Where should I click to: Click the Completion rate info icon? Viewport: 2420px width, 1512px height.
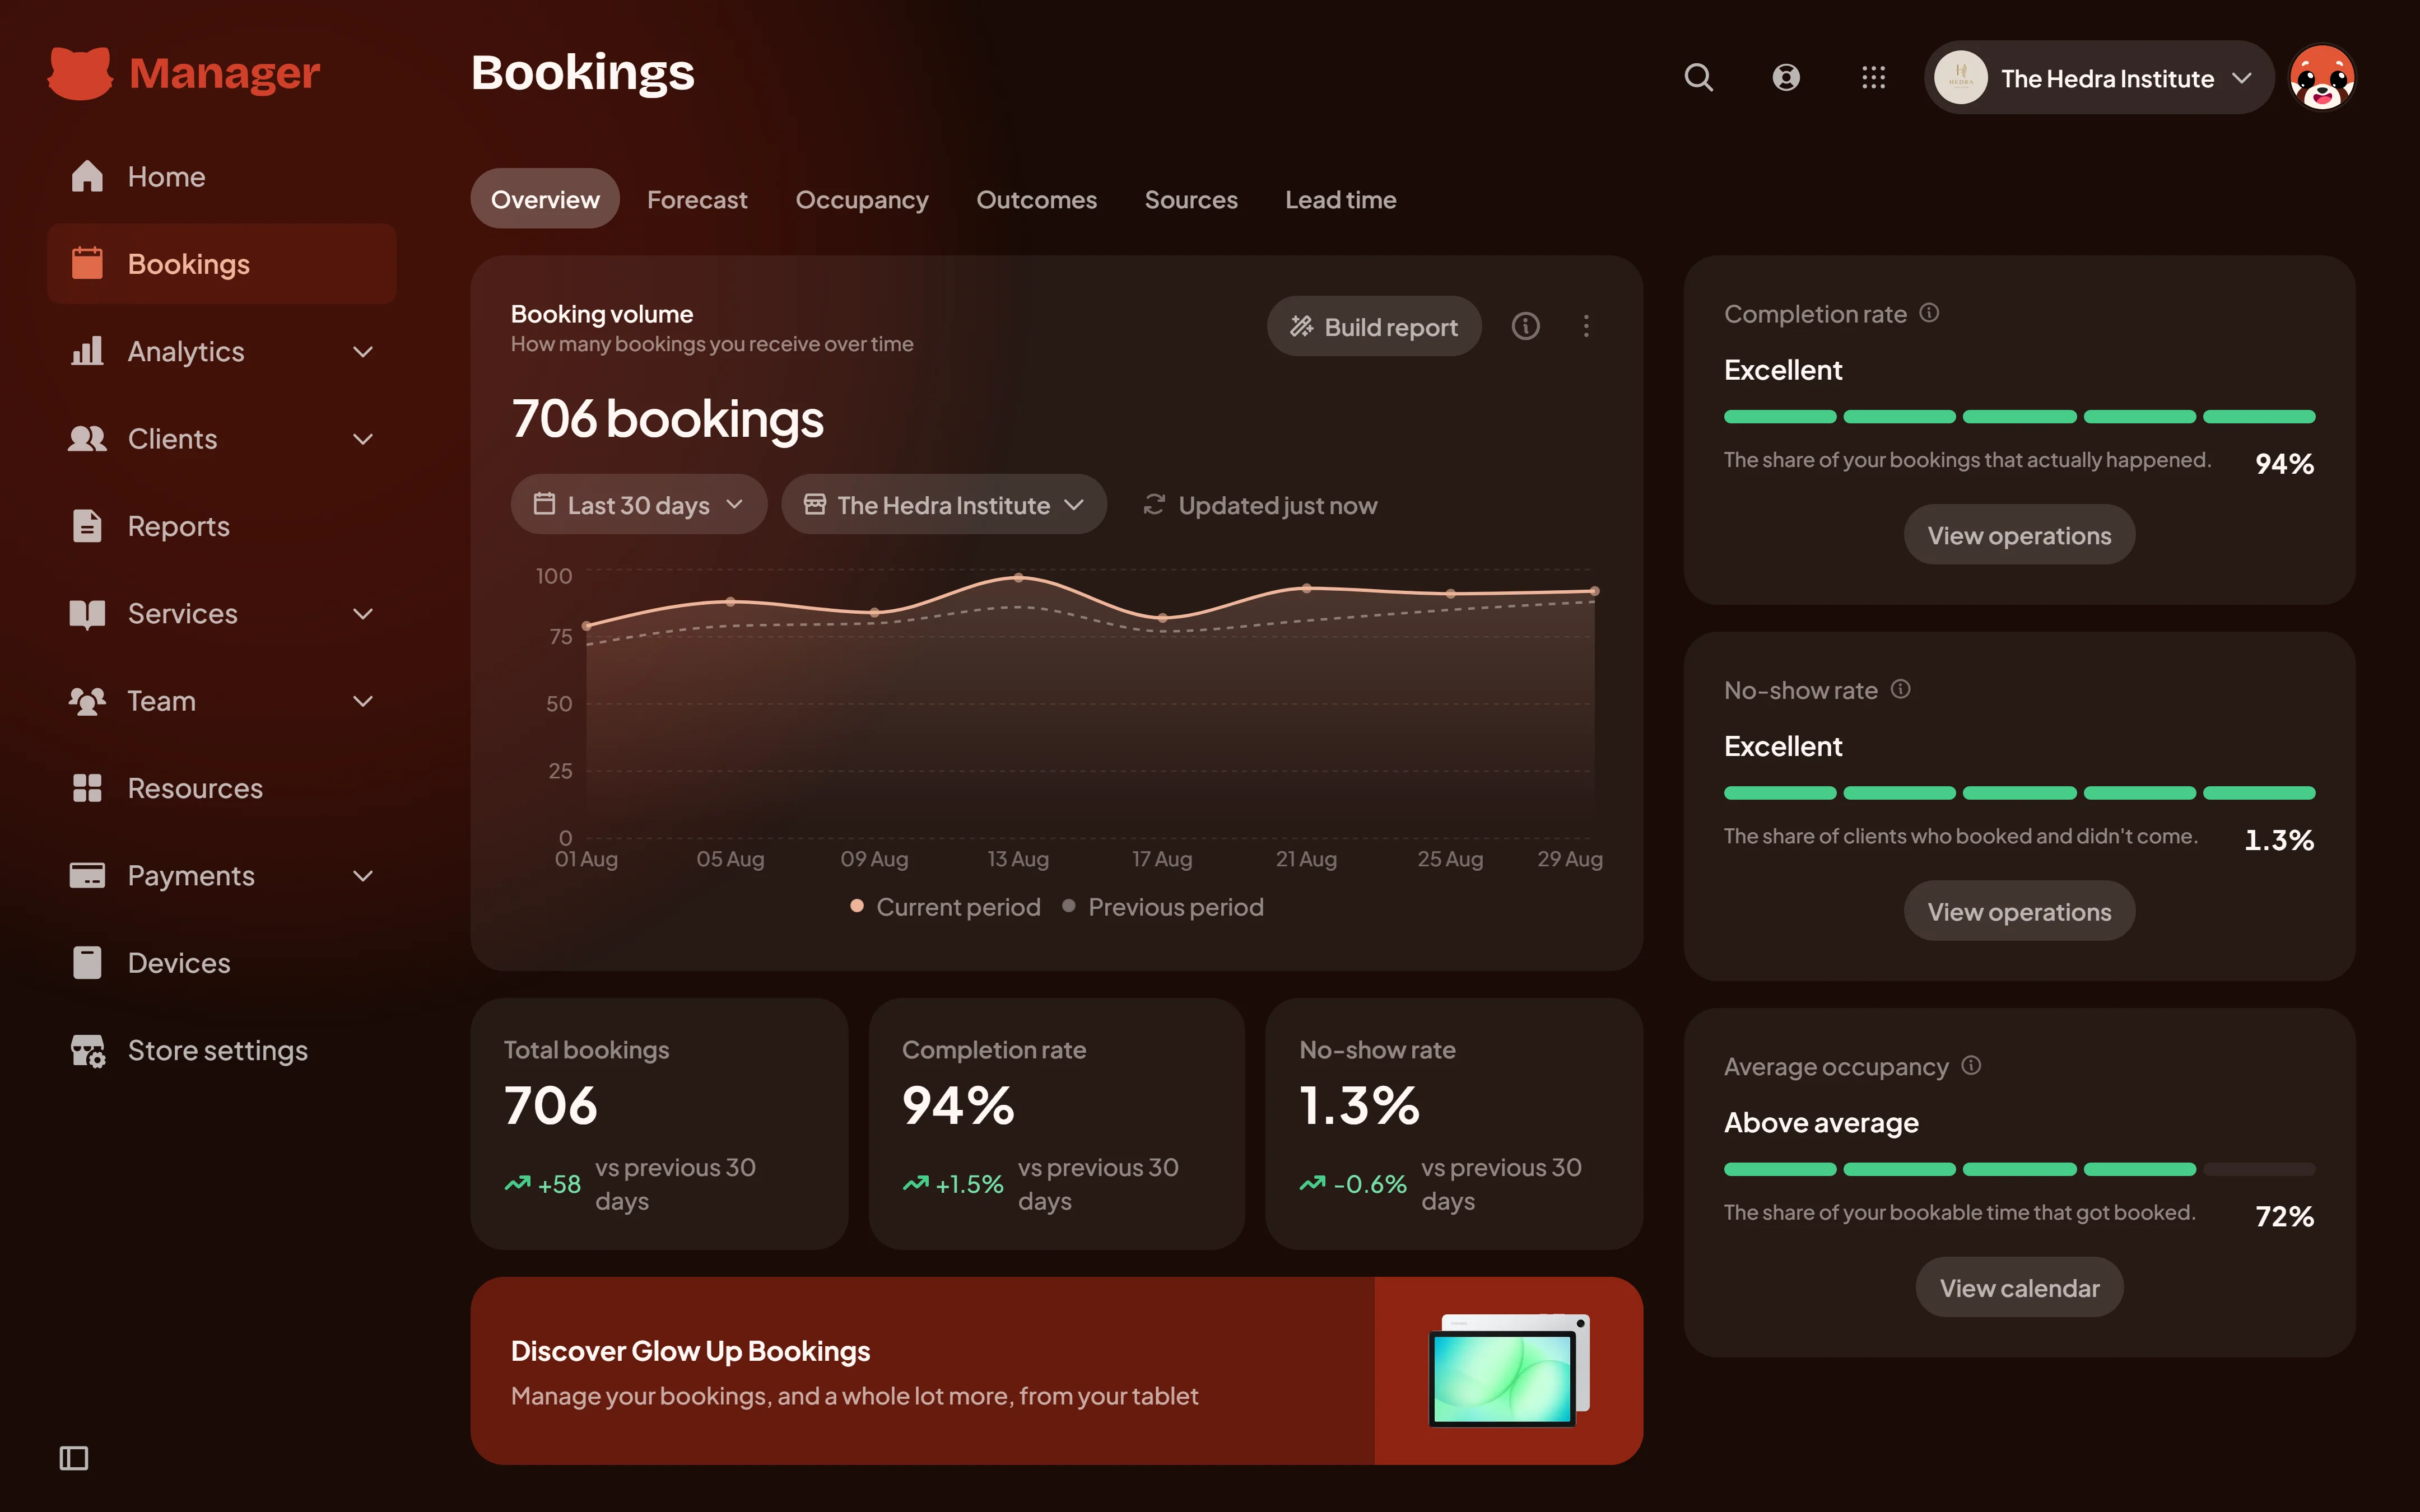coord(1930,313)
